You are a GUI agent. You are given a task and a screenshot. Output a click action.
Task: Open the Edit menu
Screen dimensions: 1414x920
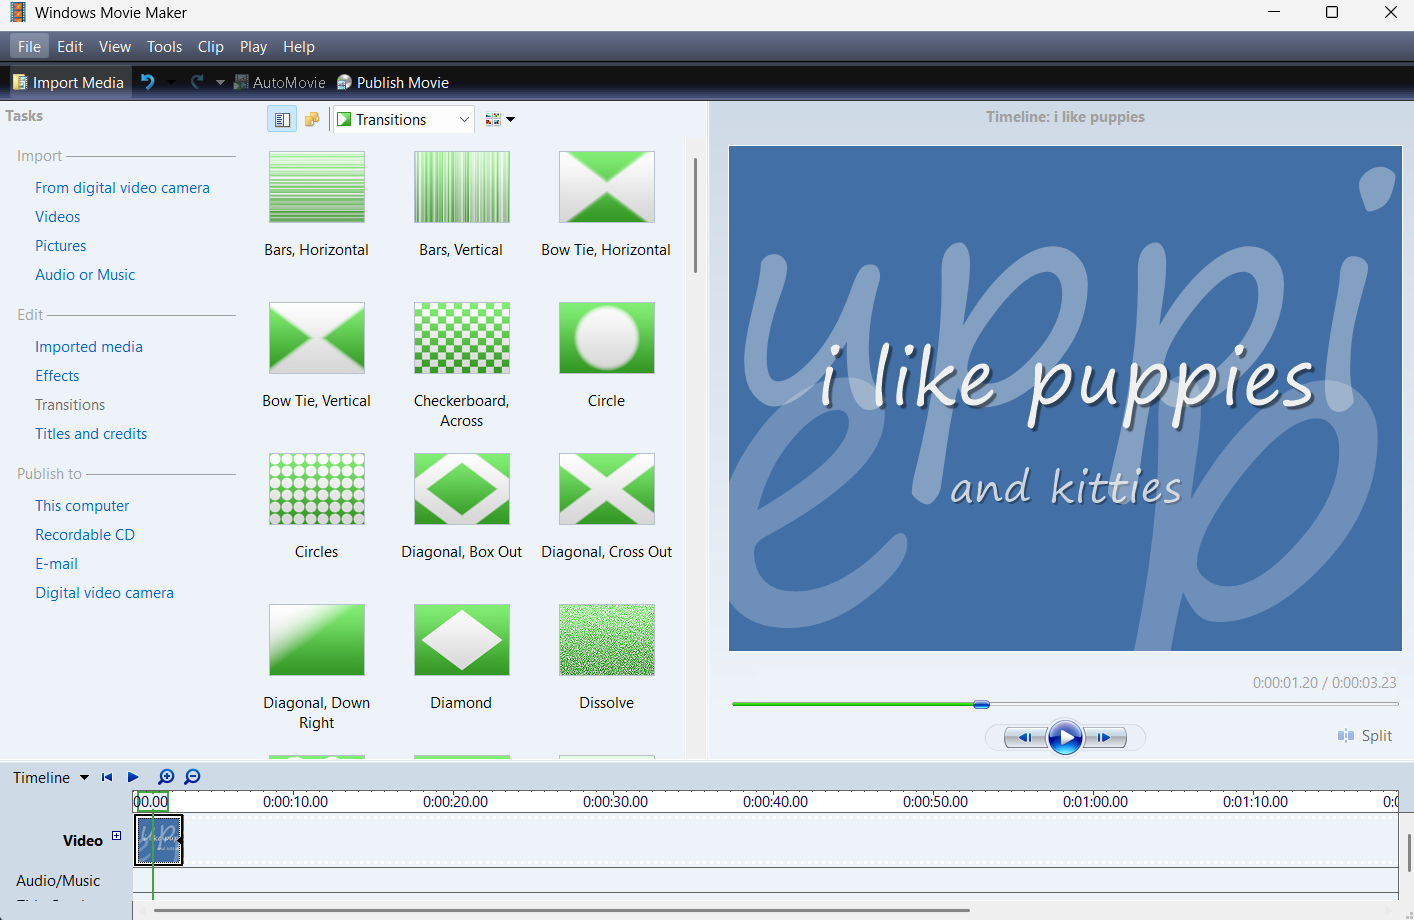pyautogui.click(x=70, y=46)
